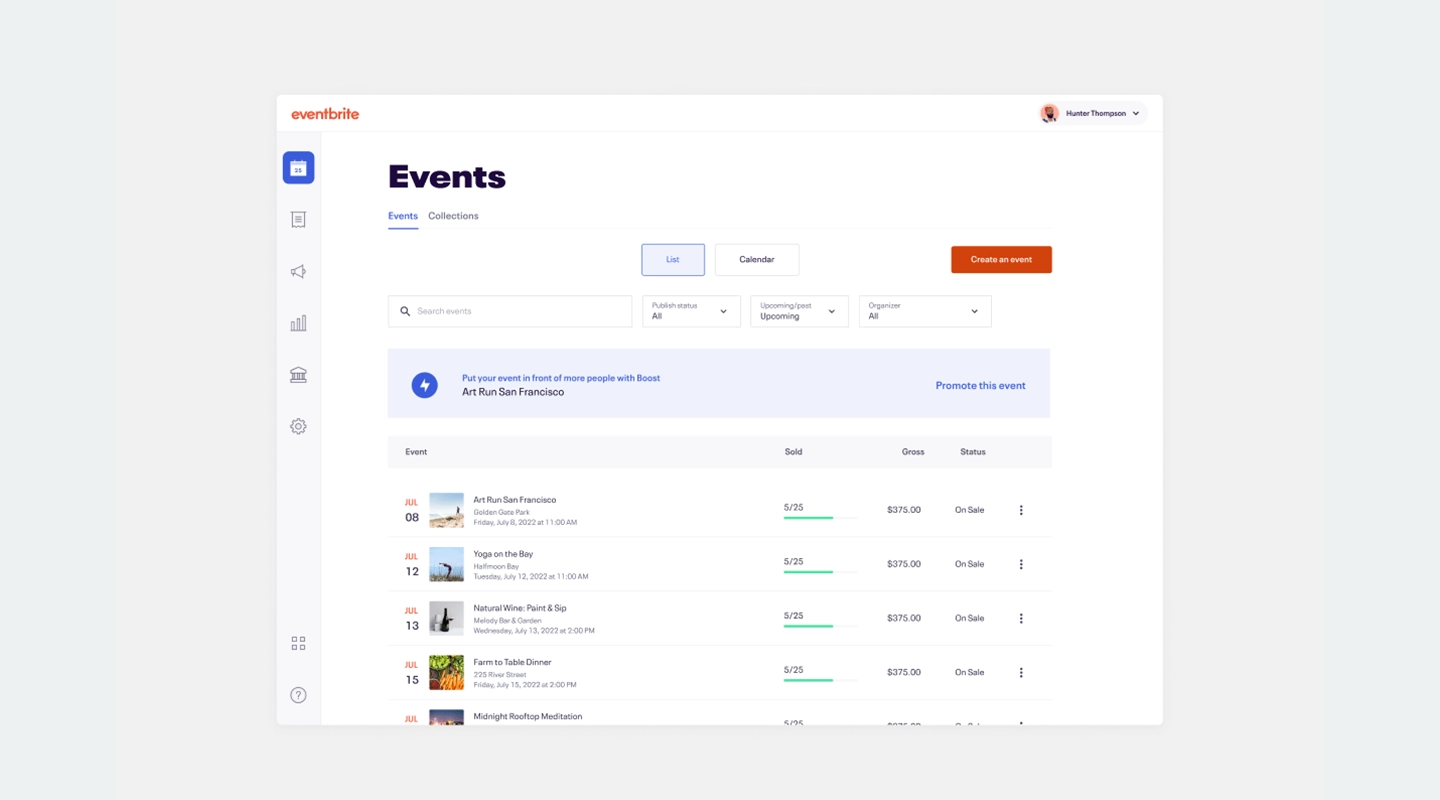Open the Orders page from the sidebar
Viewport: 1440px width, 800px height.
(298, 219)
